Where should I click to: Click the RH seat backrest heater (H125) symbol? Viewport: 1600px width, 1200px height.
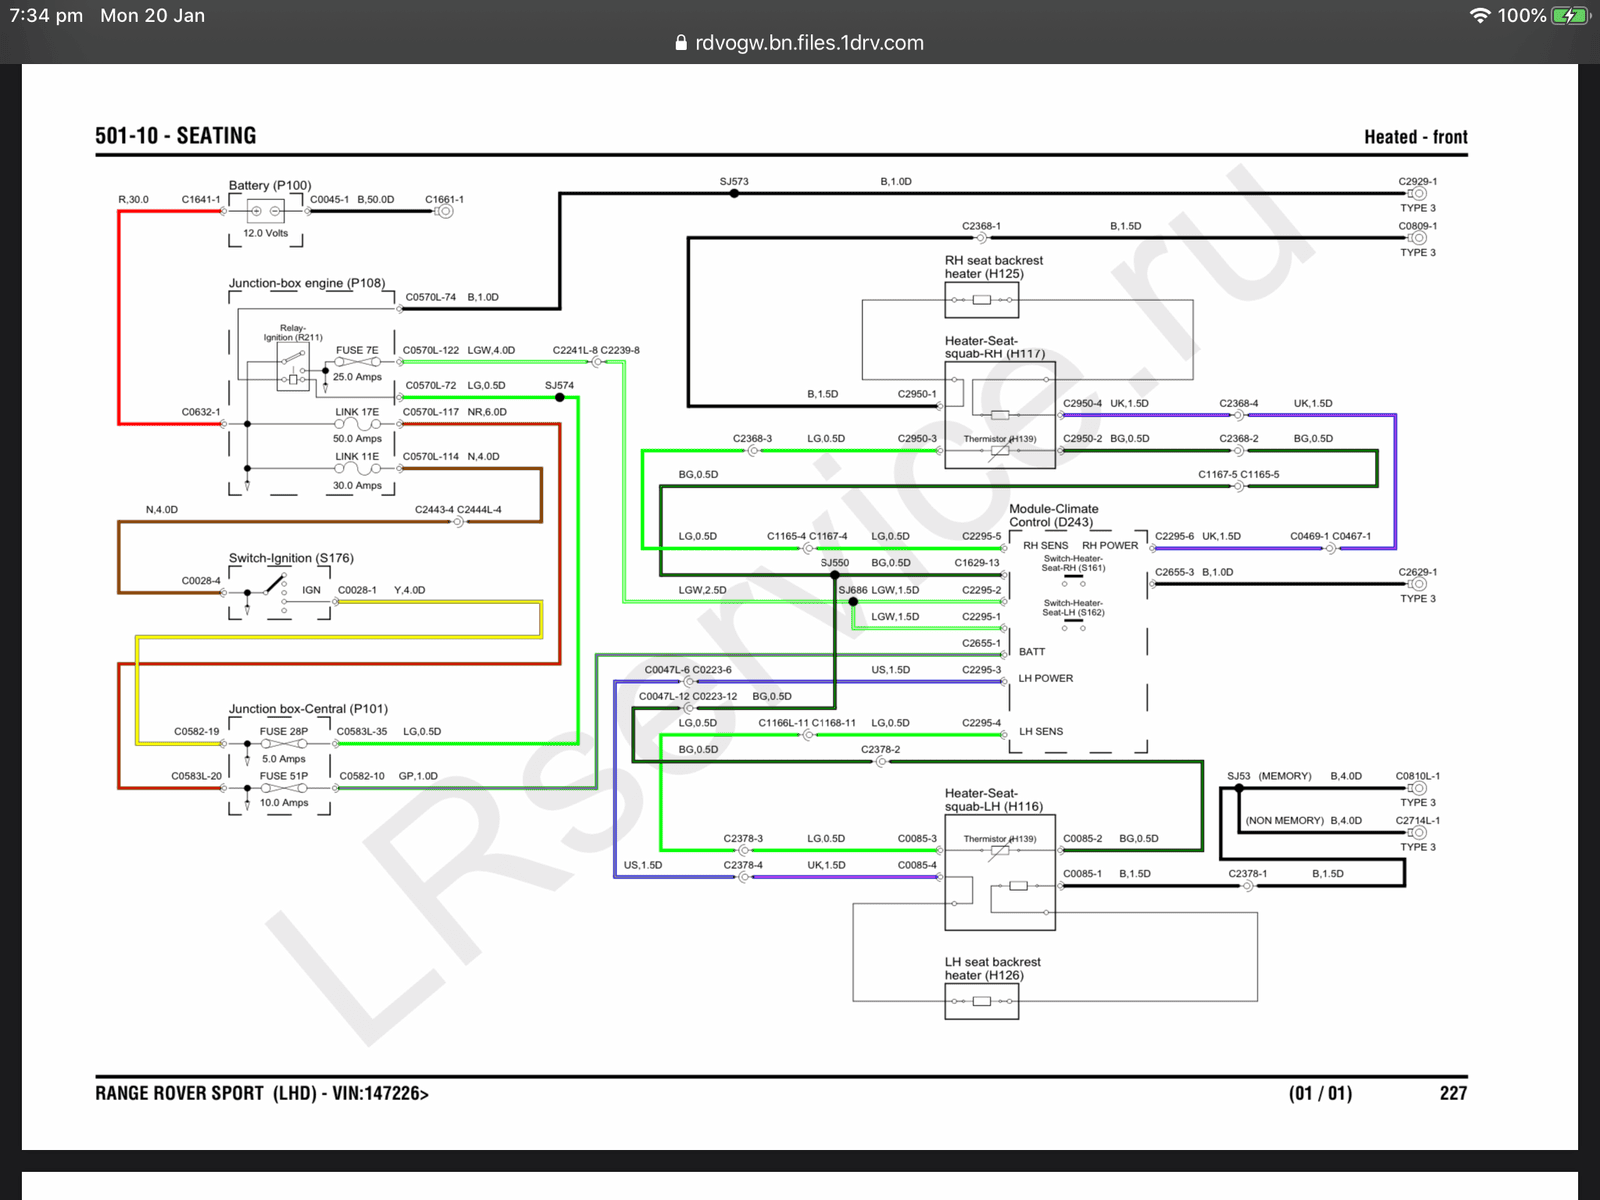coord(982,300)
